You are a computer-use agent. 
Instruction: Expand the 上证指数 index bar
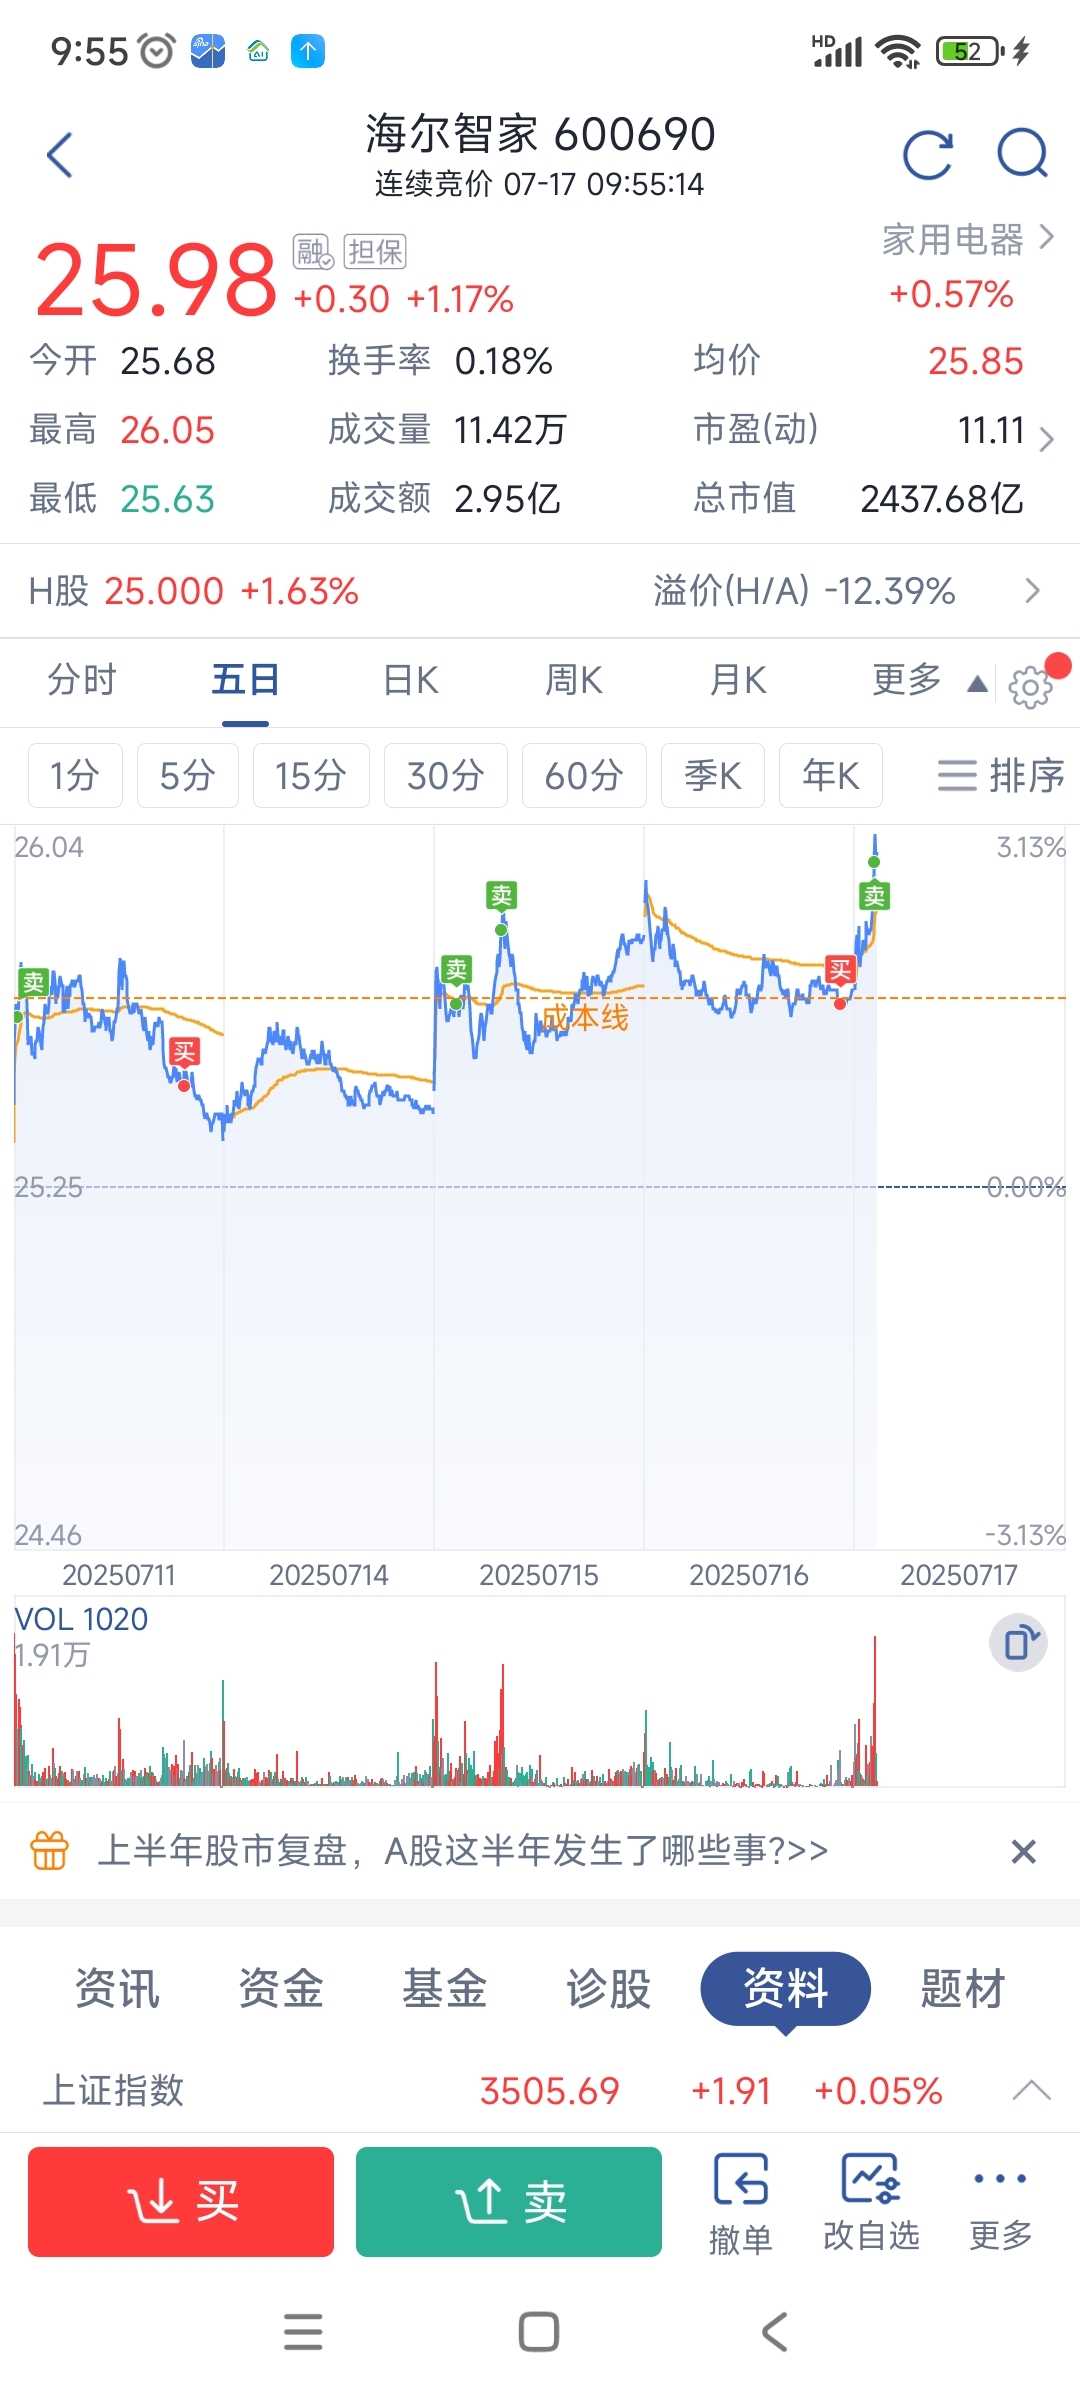tap(1031, 2089)
